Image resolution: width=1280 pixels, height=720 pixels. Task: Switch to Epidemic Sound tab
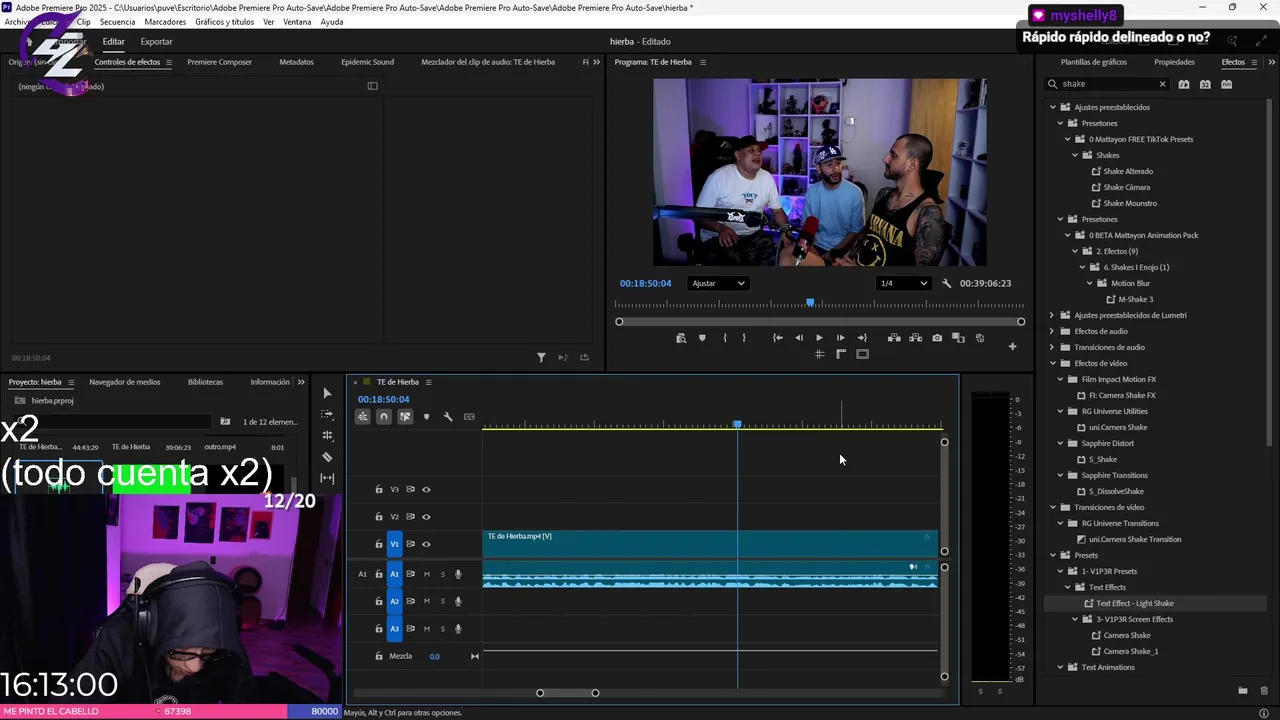pos(367,62)
